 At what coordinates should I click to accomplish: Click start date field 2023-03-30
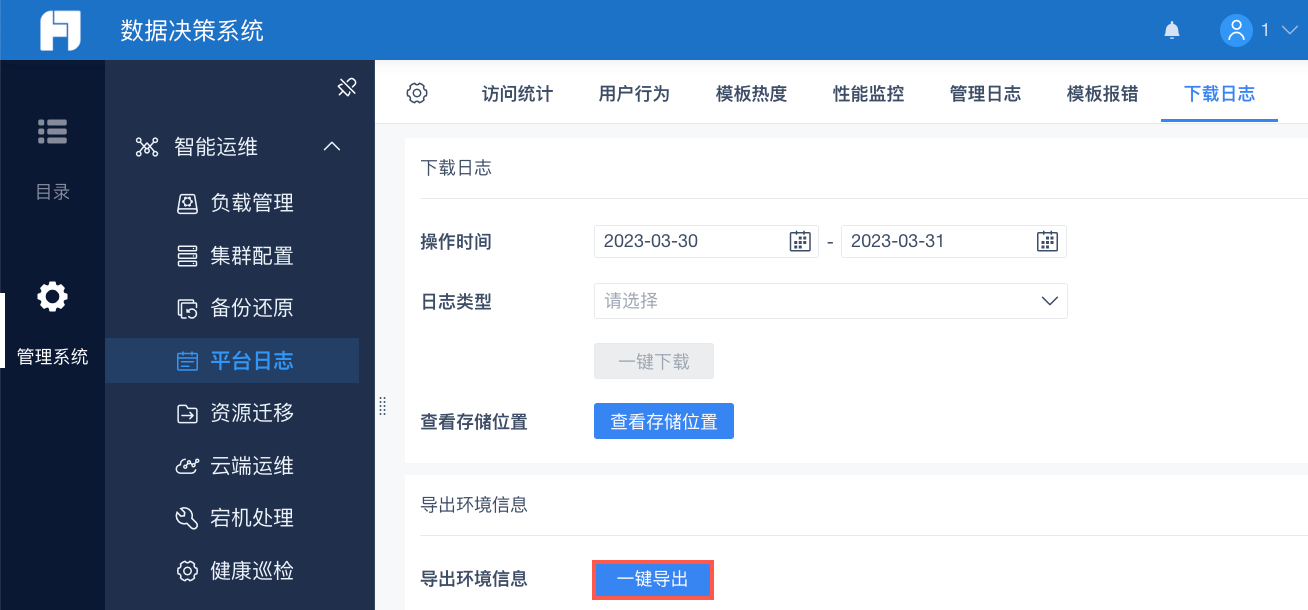[x=706, y=241]
